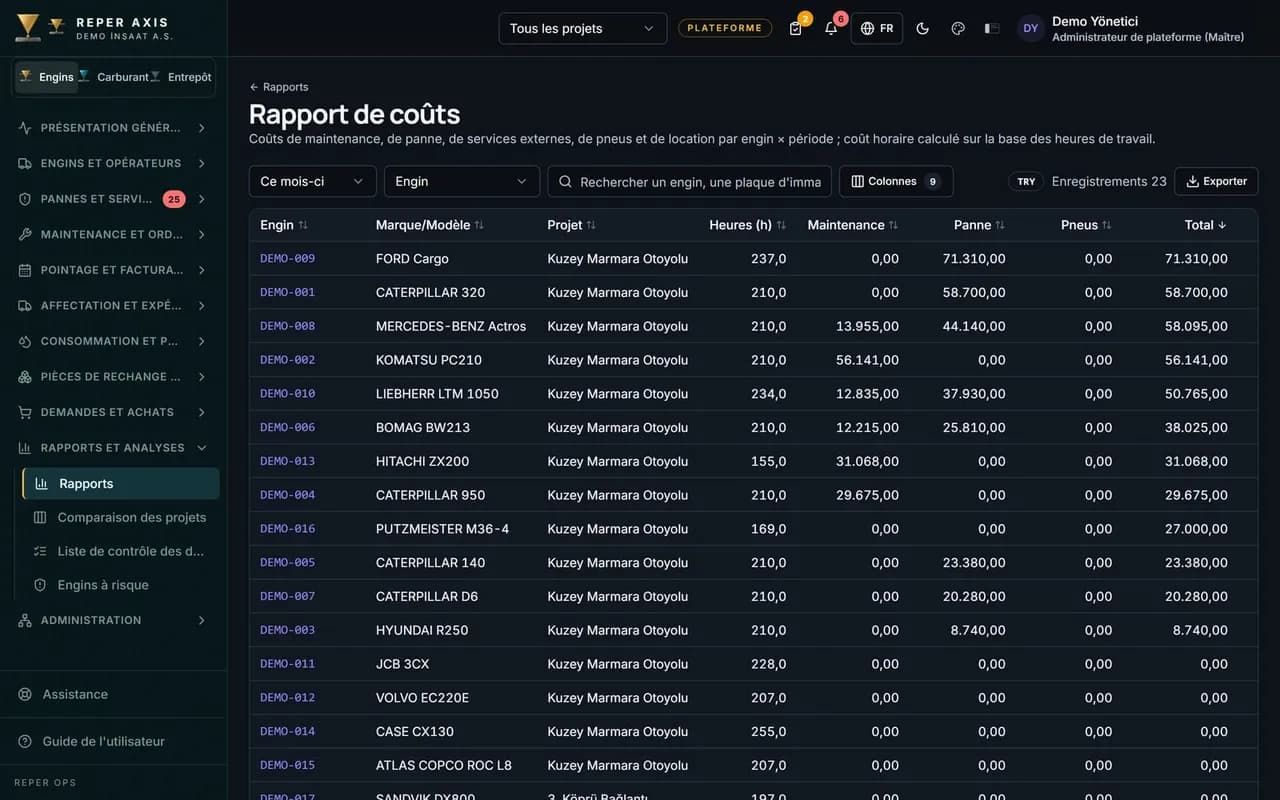Toggle dark mode moon icon
This screenshot has width=1280, height=800.
point(923,28)
